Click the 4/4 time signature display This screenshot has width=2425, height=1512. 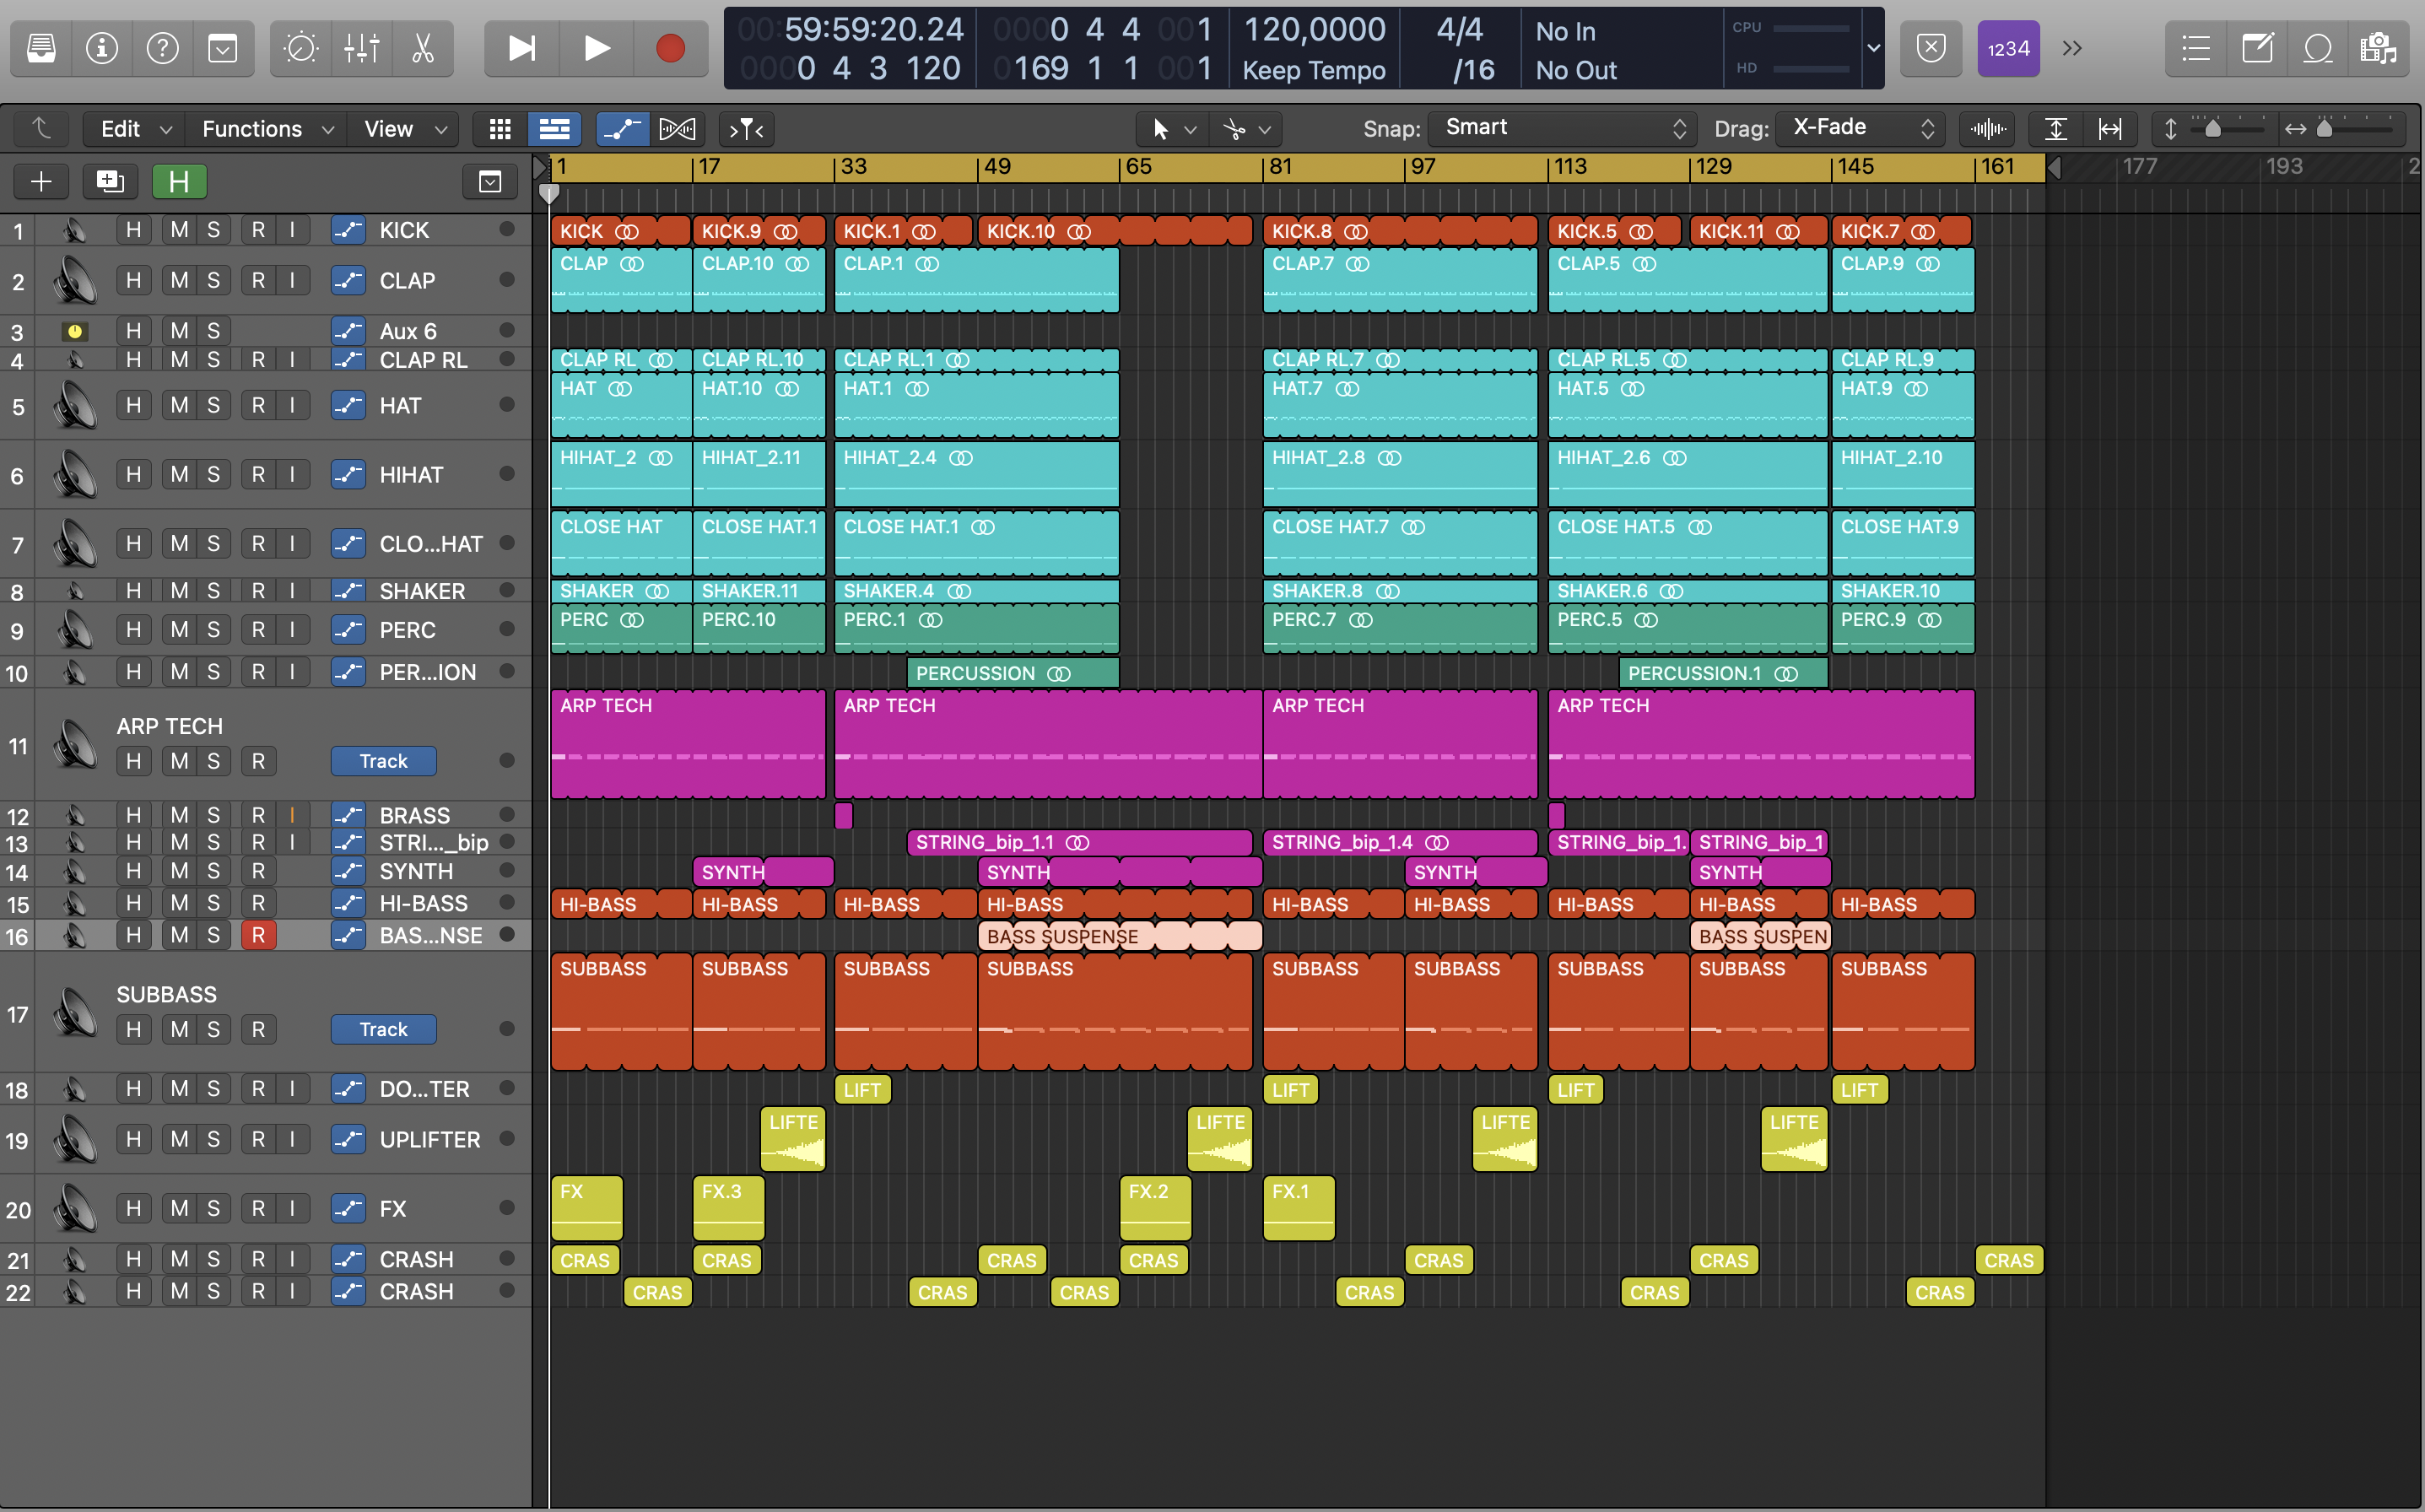(1460, 29)
